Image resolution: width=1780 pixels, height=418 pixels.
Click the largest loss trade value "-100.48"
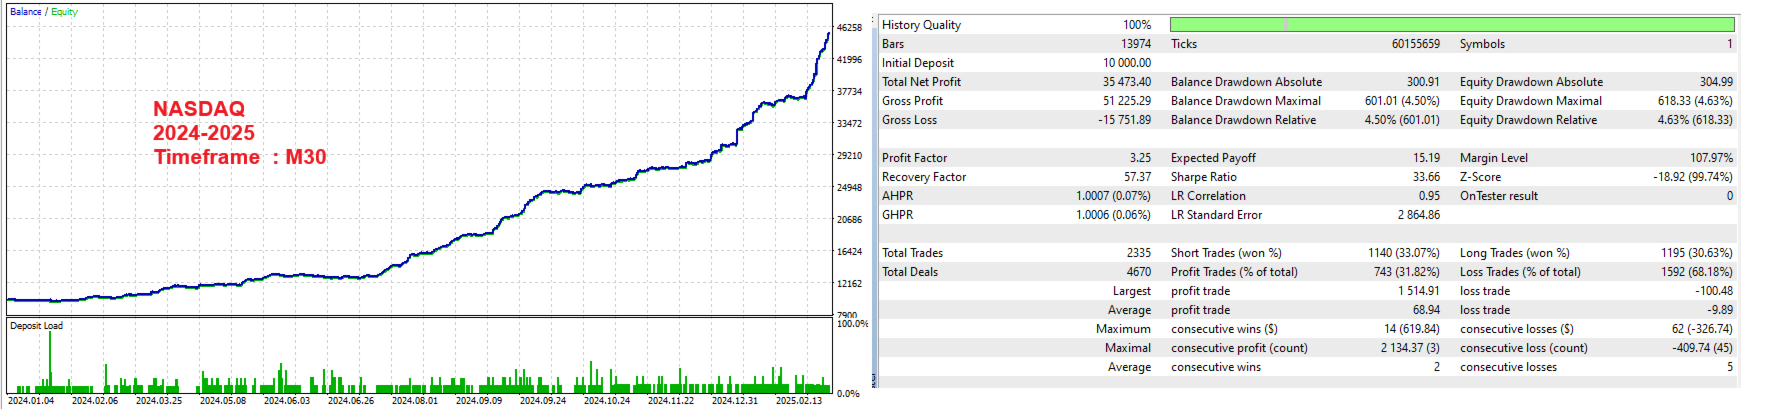[1714, 291]
